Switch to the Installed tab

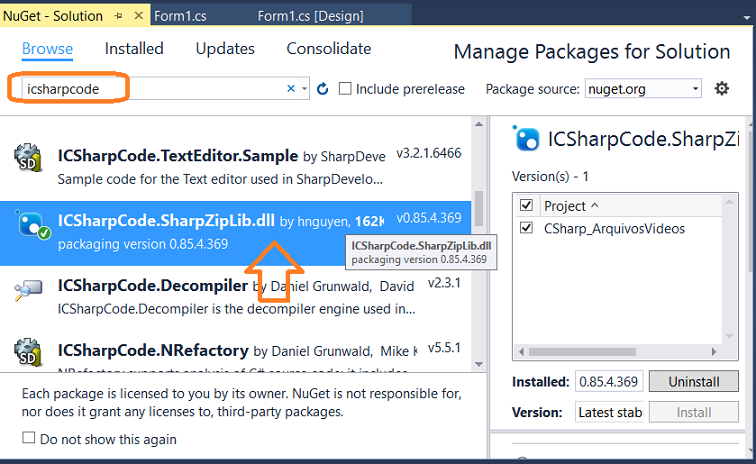pos(134,49)
